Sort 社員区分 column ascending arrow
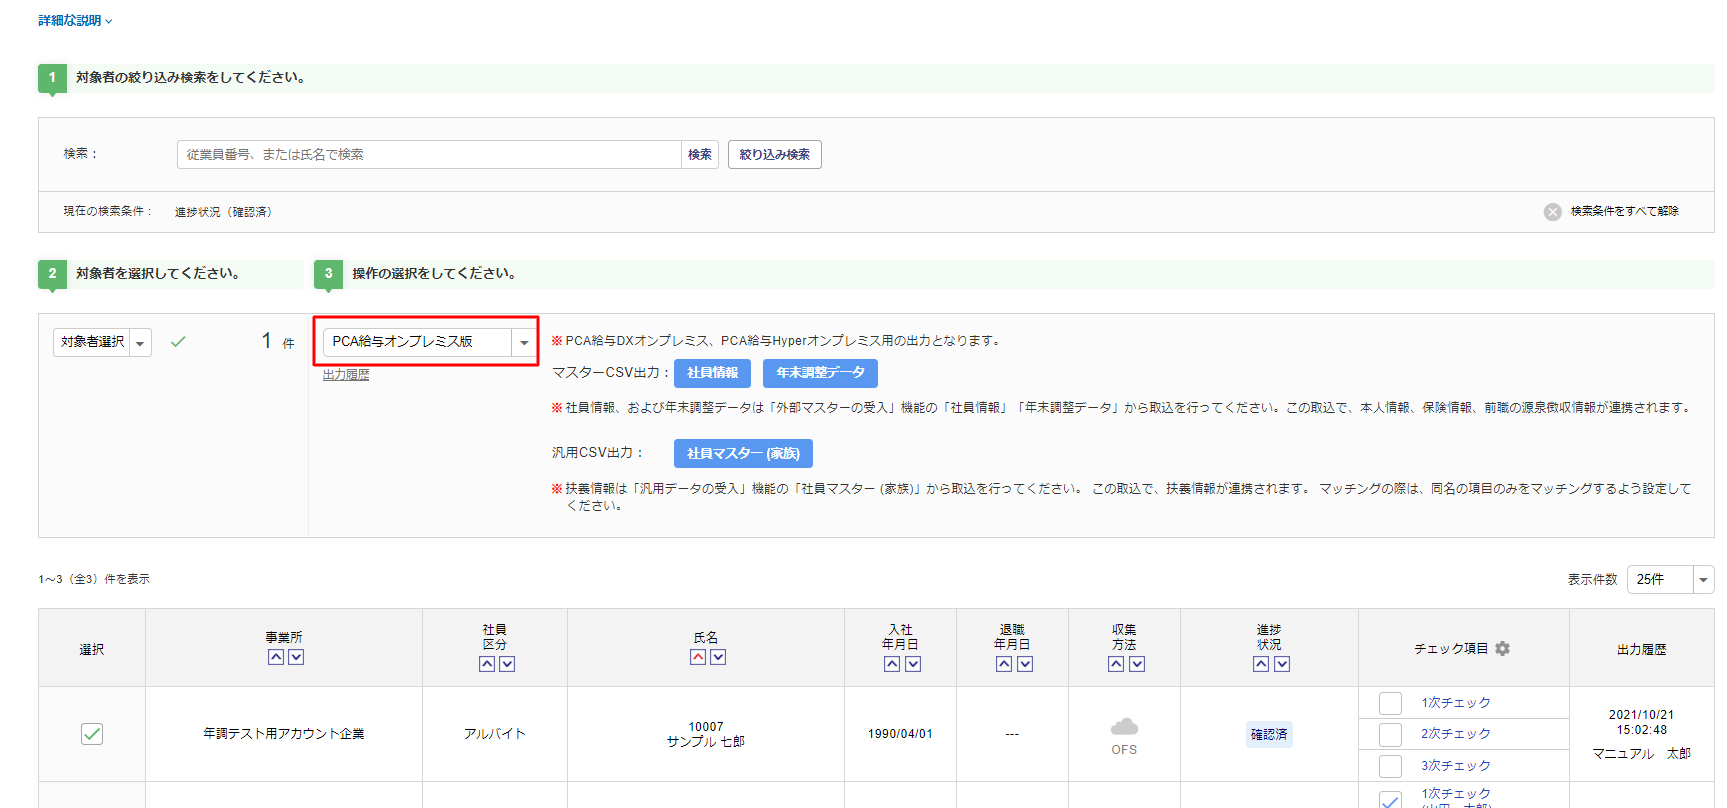 pos(487,664)
